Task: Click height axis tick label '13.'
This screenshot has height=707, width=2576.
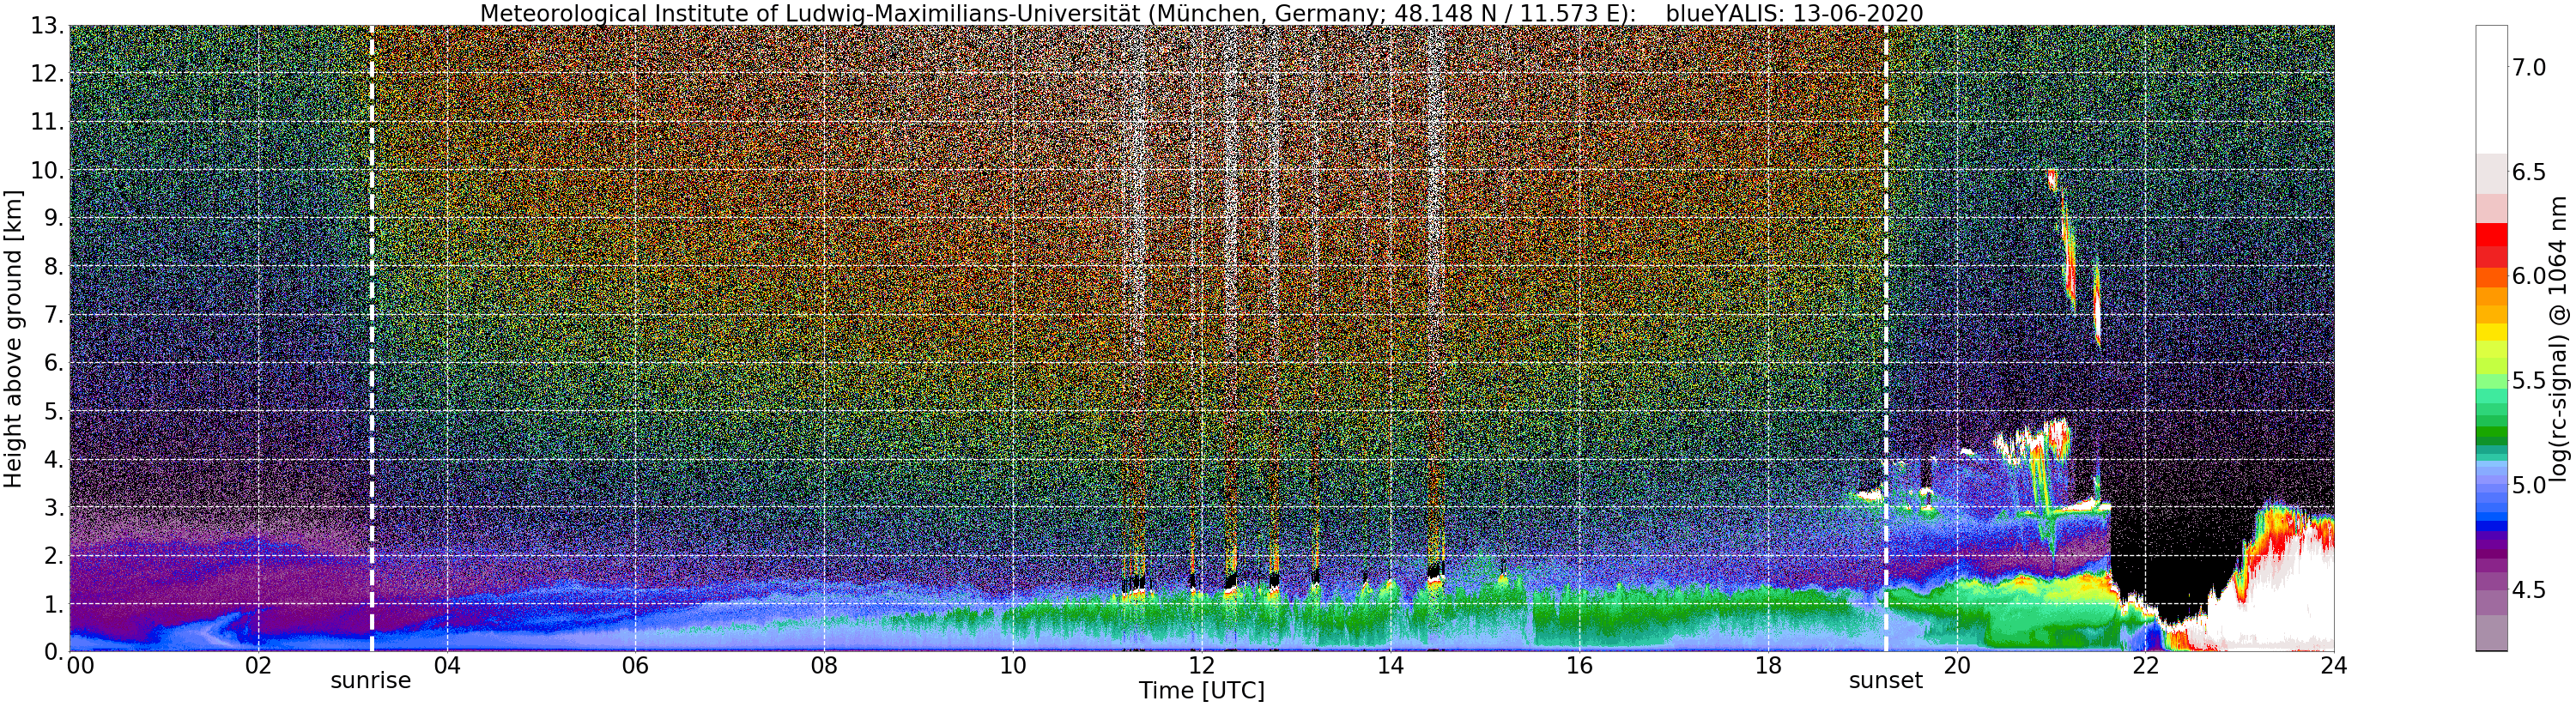Action: (48, 26)
